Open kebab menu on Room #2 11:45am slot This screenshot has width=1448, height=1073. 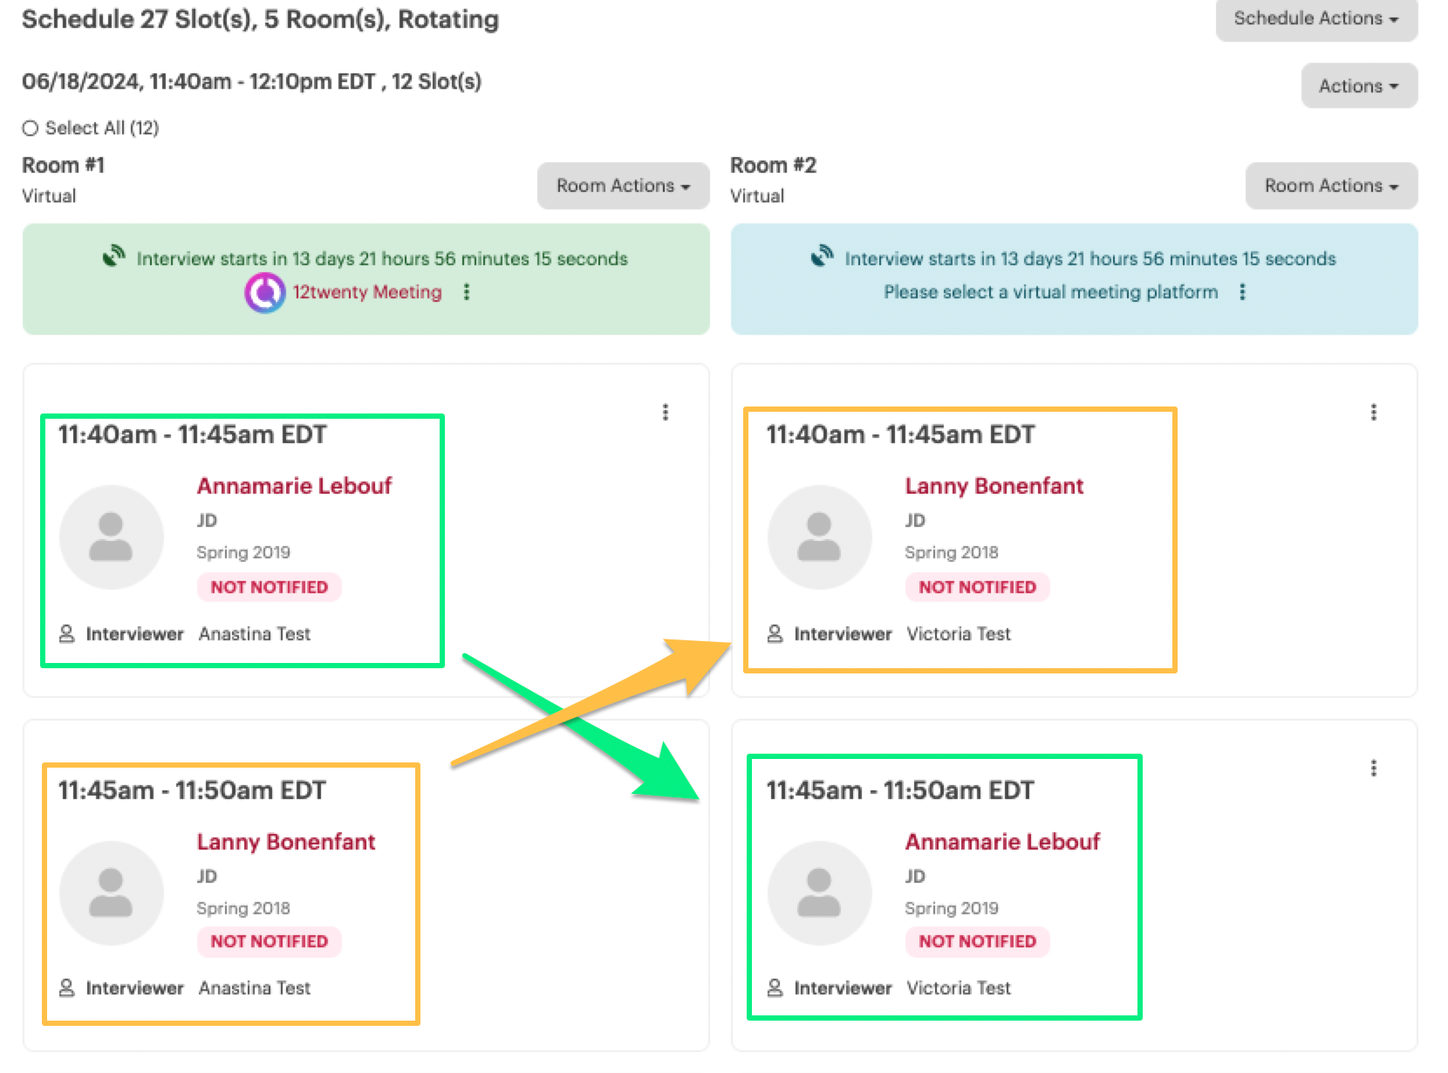pos(1373,768)
